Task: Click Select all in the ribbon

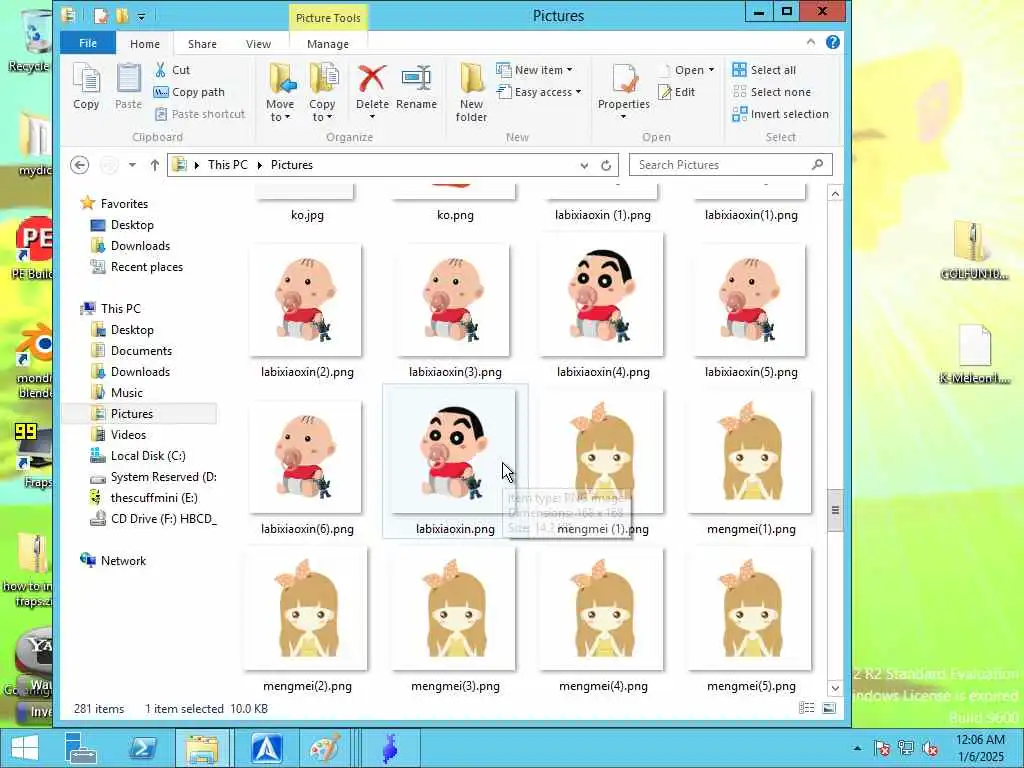Action: point(765,70)
